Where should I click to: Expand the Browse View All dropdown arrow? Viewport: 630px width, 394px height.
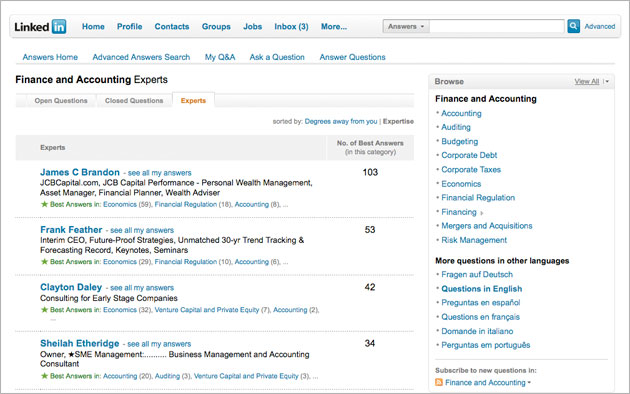606,82
